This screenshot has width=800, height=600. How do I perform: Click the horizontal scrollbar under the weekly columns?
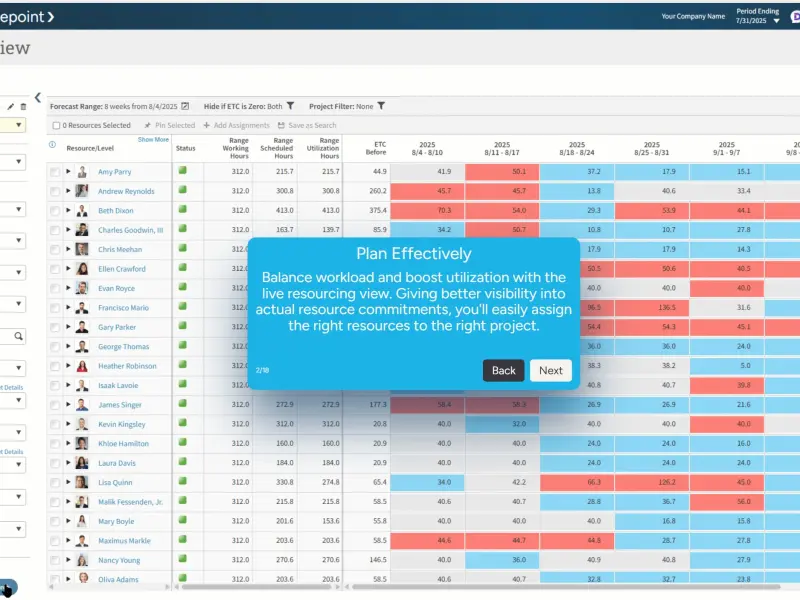566,587
